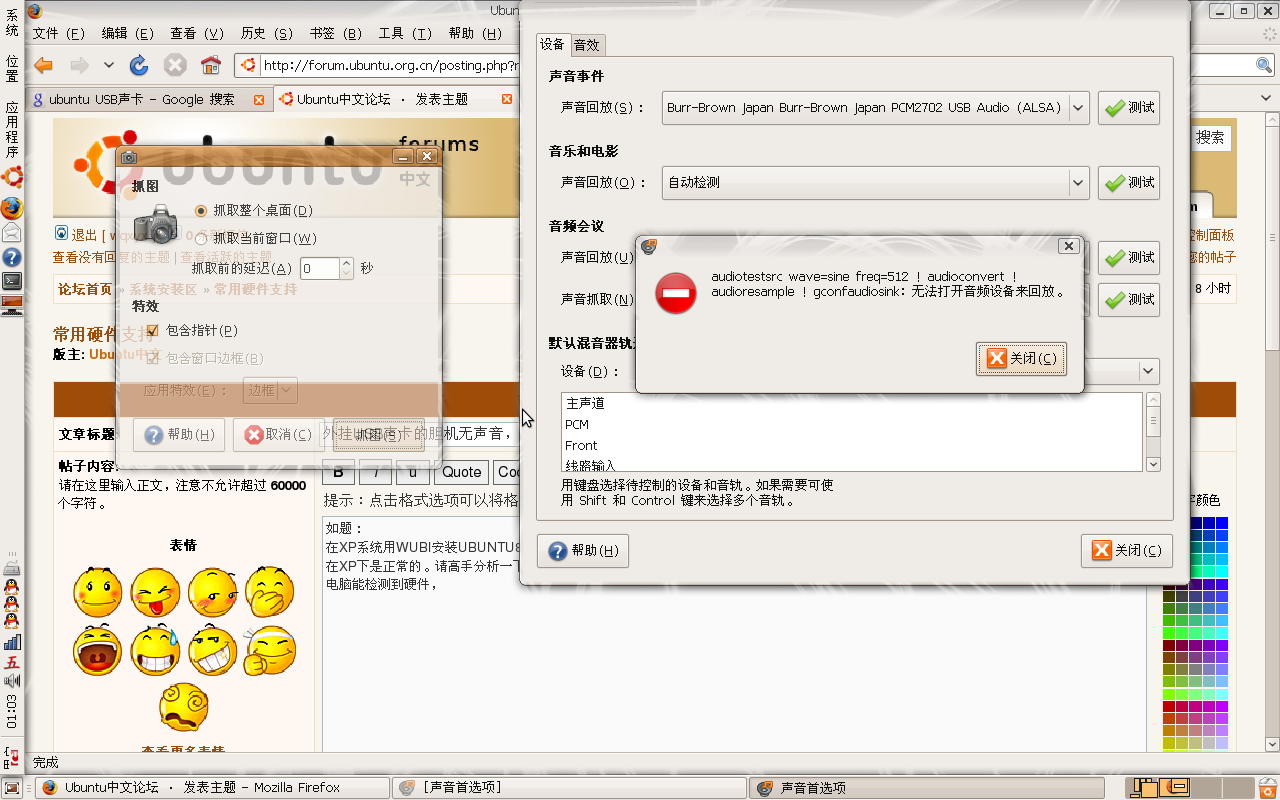The image size is (1280, 800).
Task: Open network signal bars tray icon
Action: tap(12, 642)
